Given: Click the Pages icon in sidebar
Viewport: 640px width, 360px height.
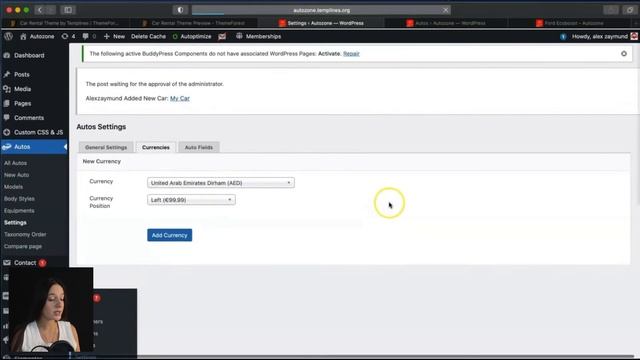Looking at the screenshot, I should (7, 104).
